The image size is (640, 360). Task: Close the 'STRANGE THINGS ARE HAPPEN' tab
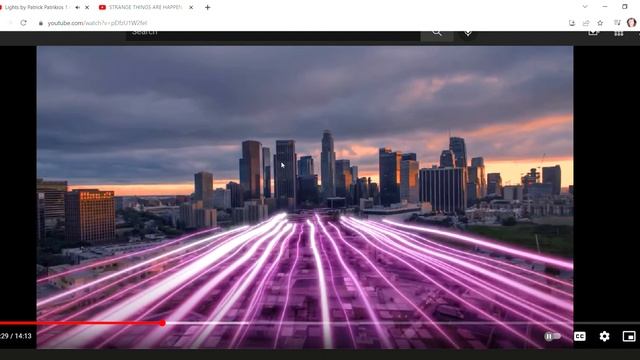(x=191, y=7)
